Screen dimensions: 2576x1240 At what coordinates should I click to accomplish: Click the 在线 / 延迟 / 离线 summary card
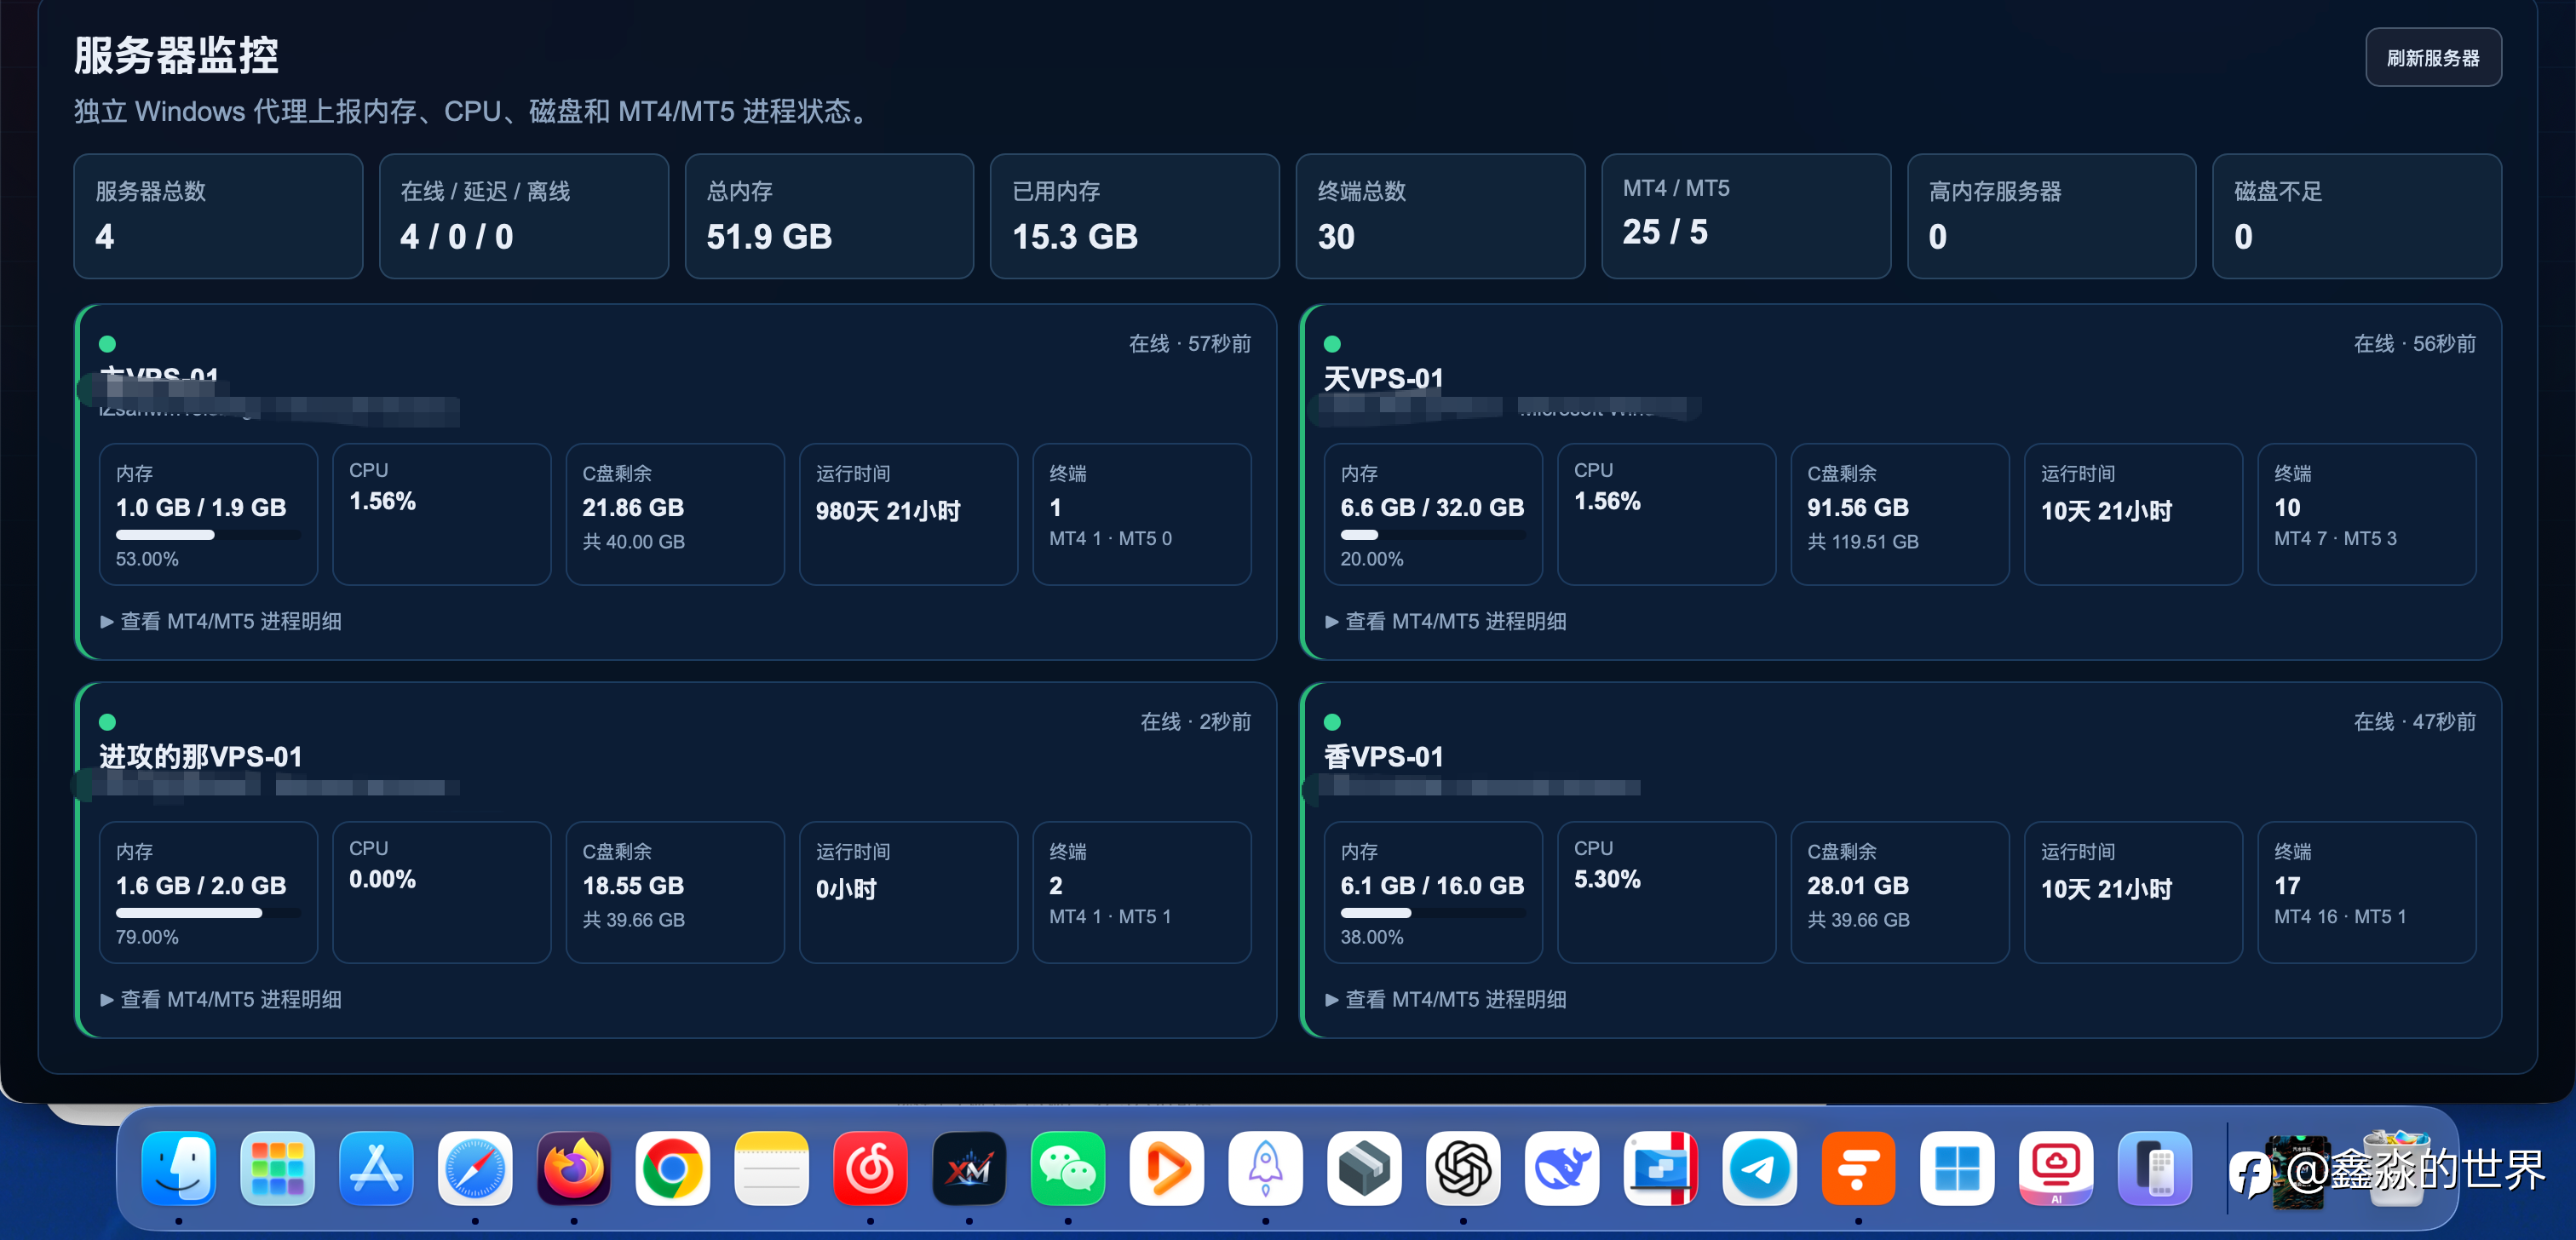(x=524, y=216)
